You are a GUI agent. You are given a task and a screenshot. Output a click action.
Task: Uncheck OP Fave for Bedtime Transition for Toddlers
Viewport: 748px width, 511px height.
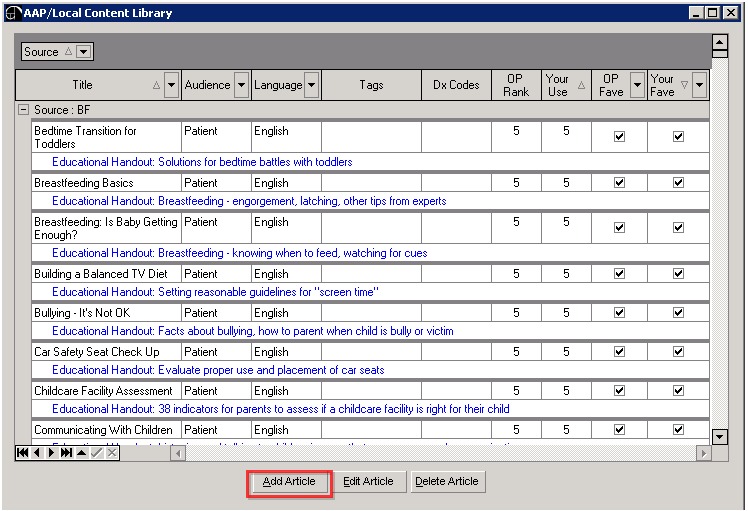pos(619,136)
